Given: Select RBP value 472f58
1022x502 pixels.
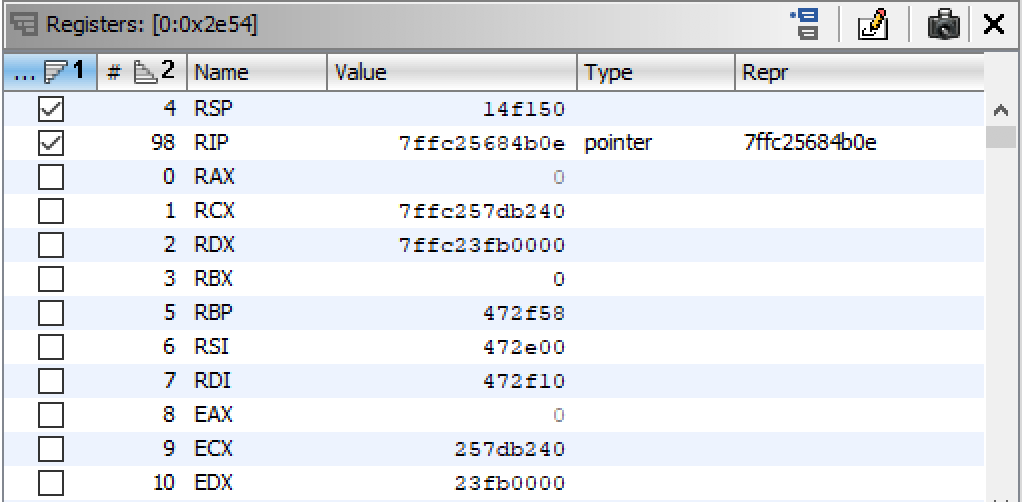Looking at the screenshot, I should [523, 313].
